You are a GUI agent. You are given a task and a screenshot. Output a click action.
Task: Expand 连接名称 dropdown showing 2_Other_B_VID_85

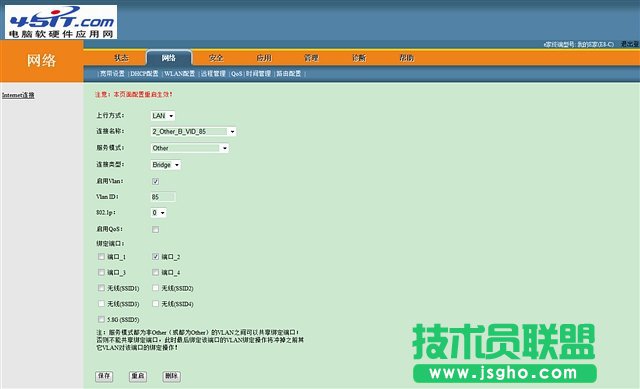[193, 131]
